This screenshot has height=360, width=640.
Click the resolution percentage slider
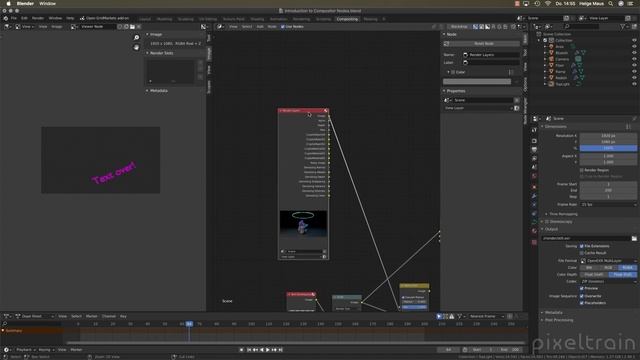(608, 148)
